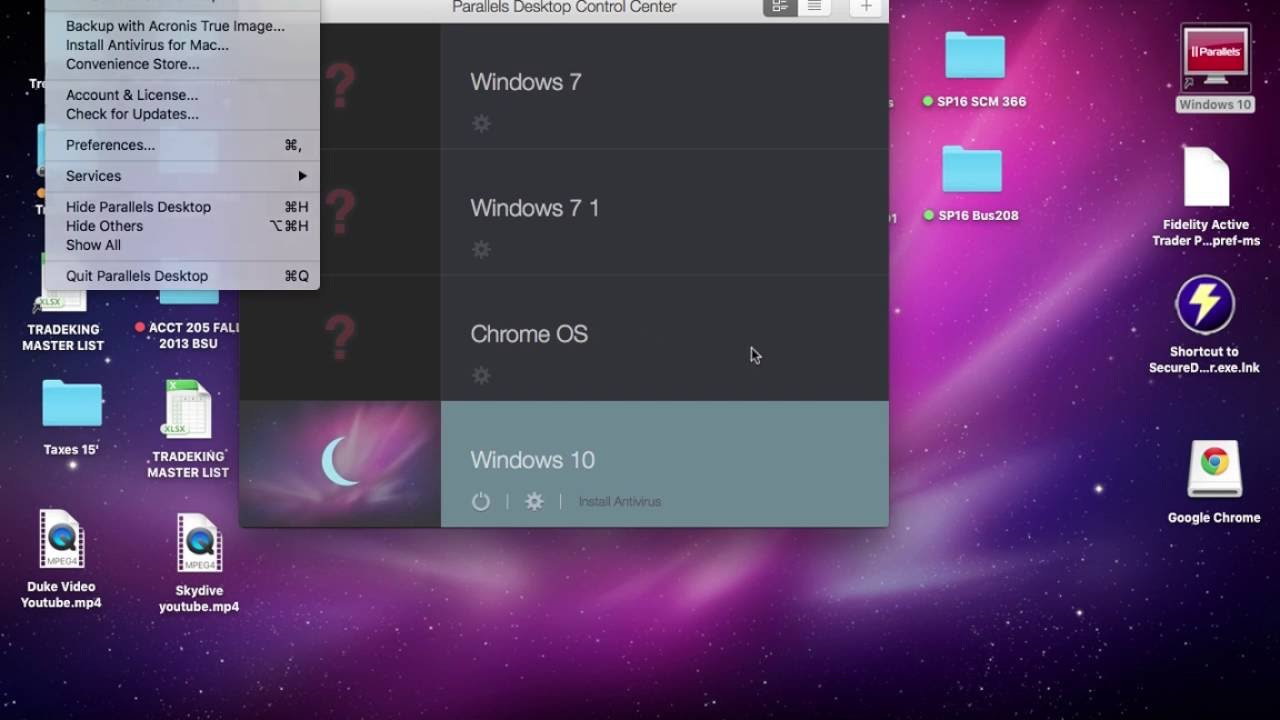The height and width of the screenshot is (720, 1280).
Task: Select Fidelity Active Trader pref file icon
Action: click(x=1206, y=177)
